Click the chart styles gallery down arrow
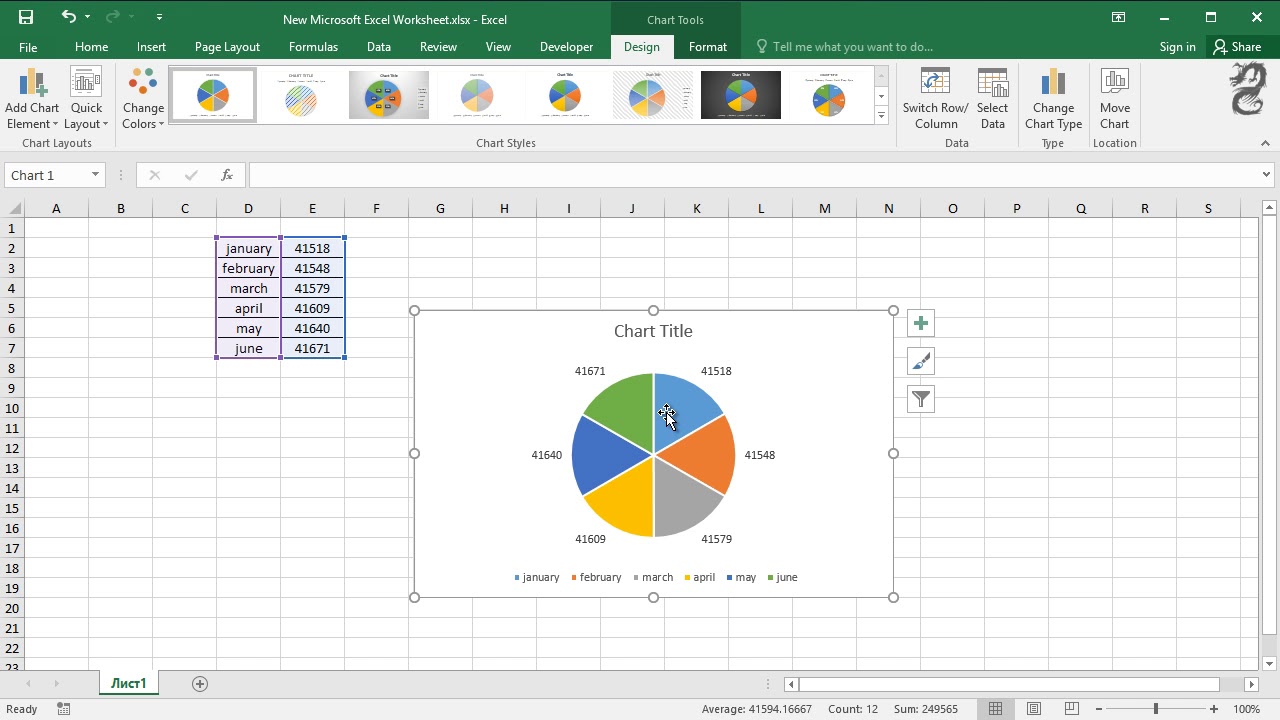This screenshot has width=1280, height=720. [x=881, y=96]
